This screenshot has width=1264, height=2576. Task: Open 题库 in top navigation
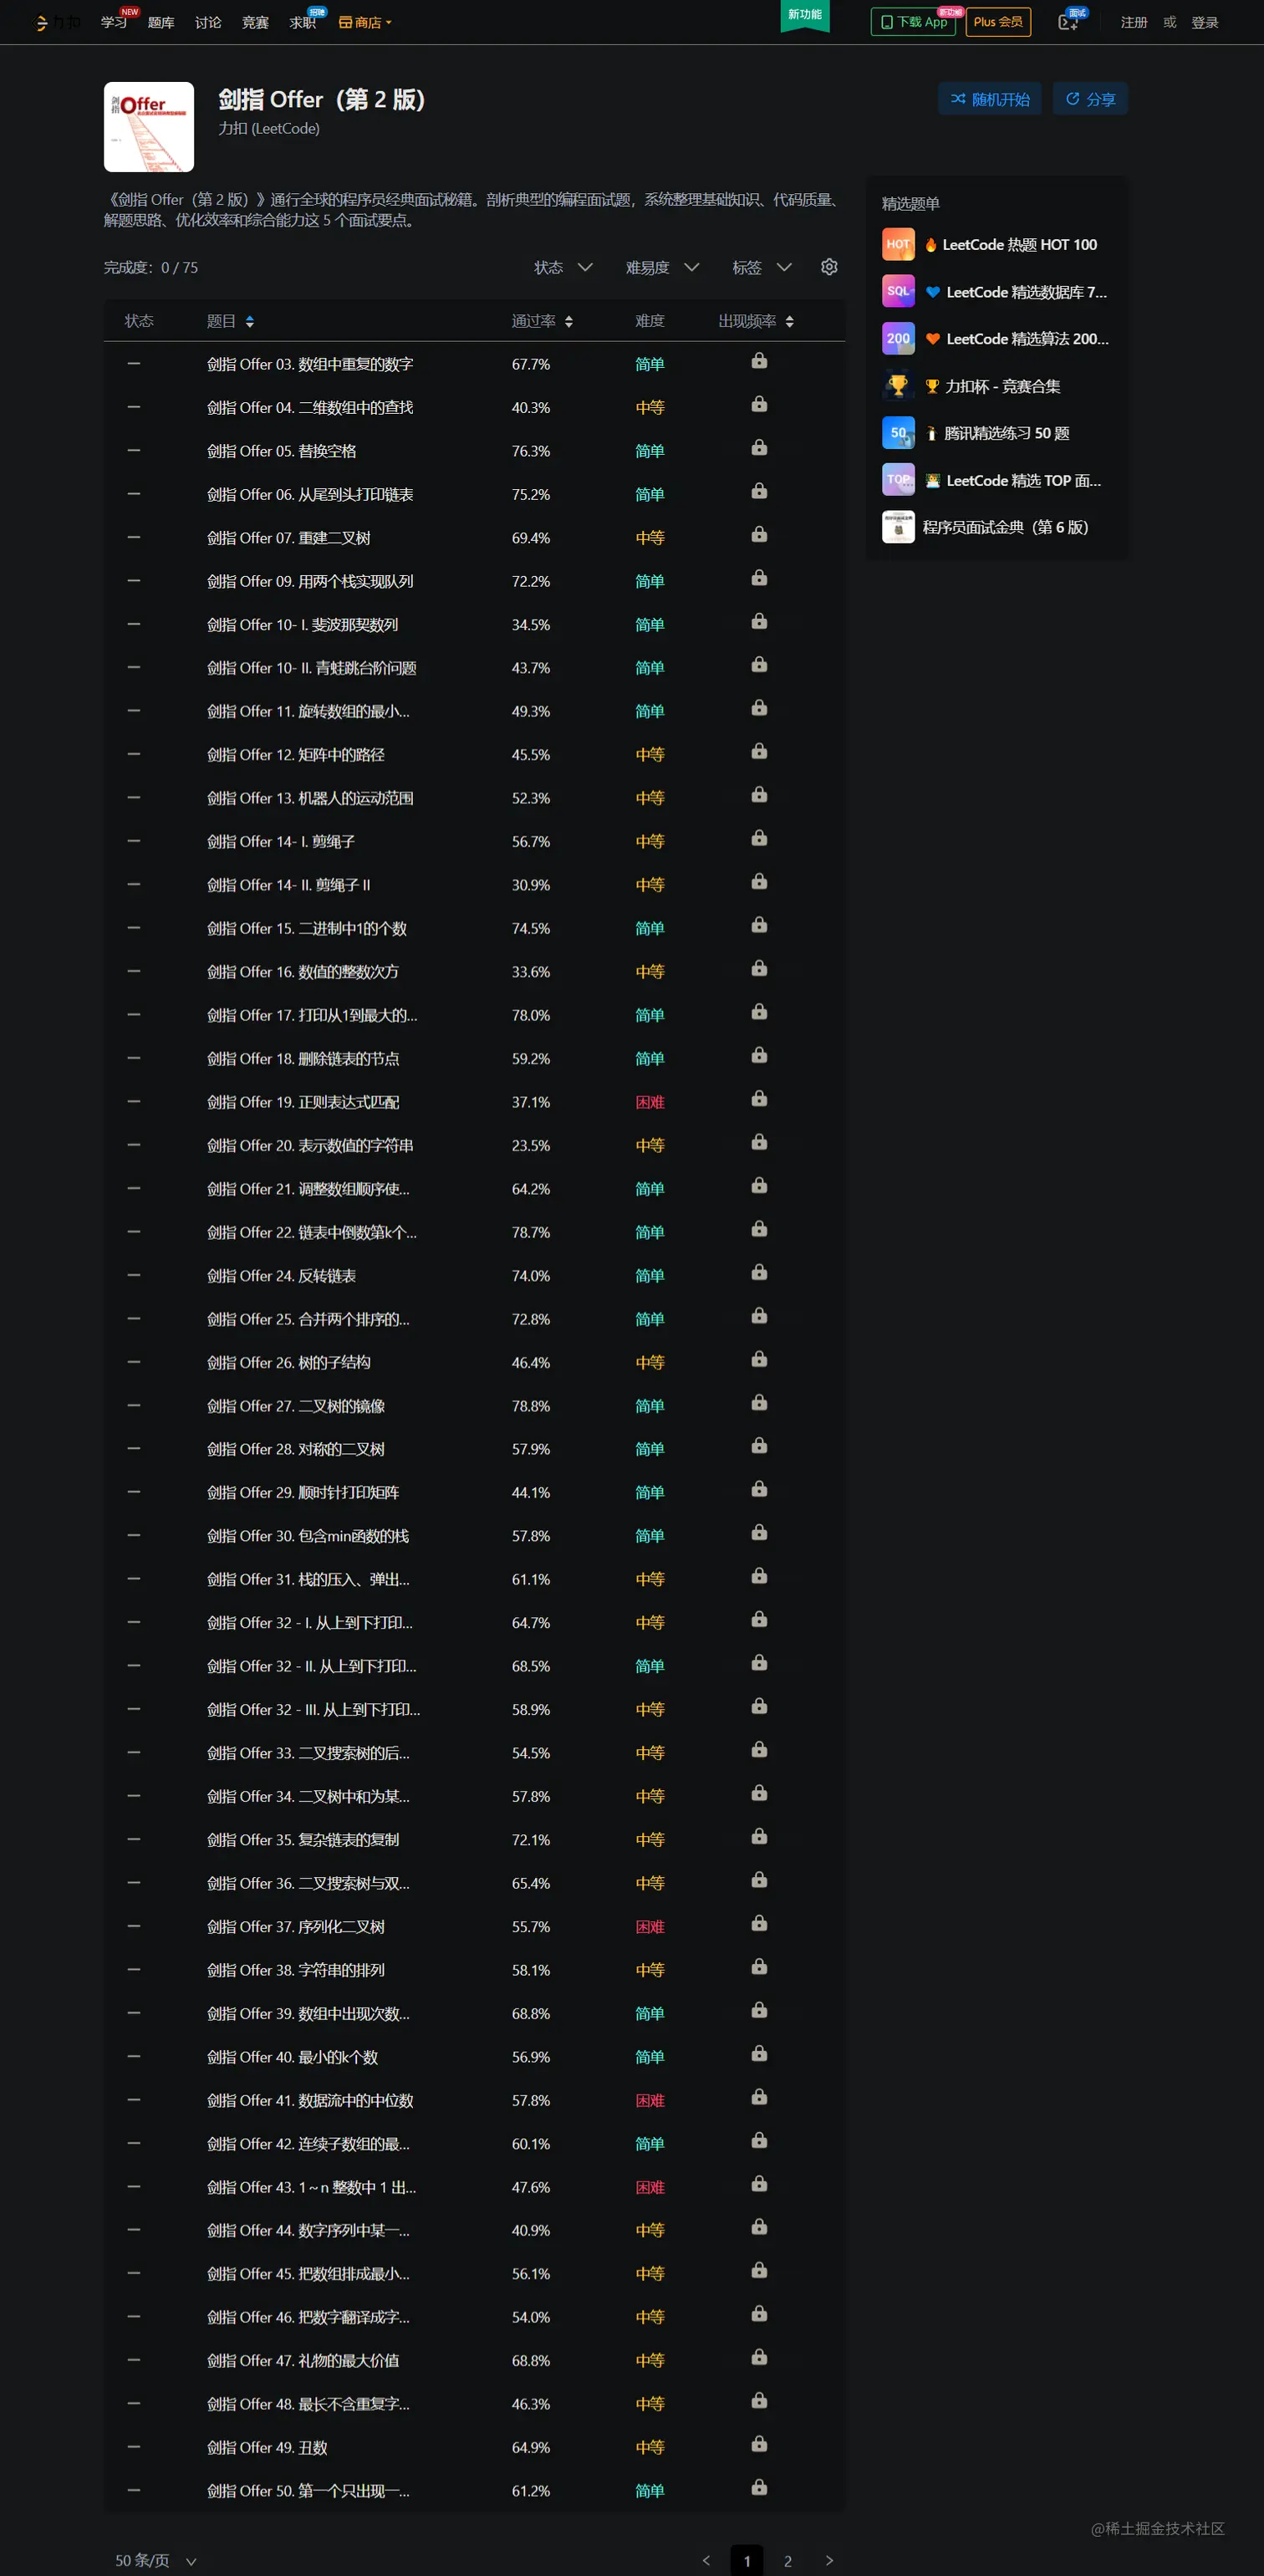pyautogui.click(x=161, y=22)
